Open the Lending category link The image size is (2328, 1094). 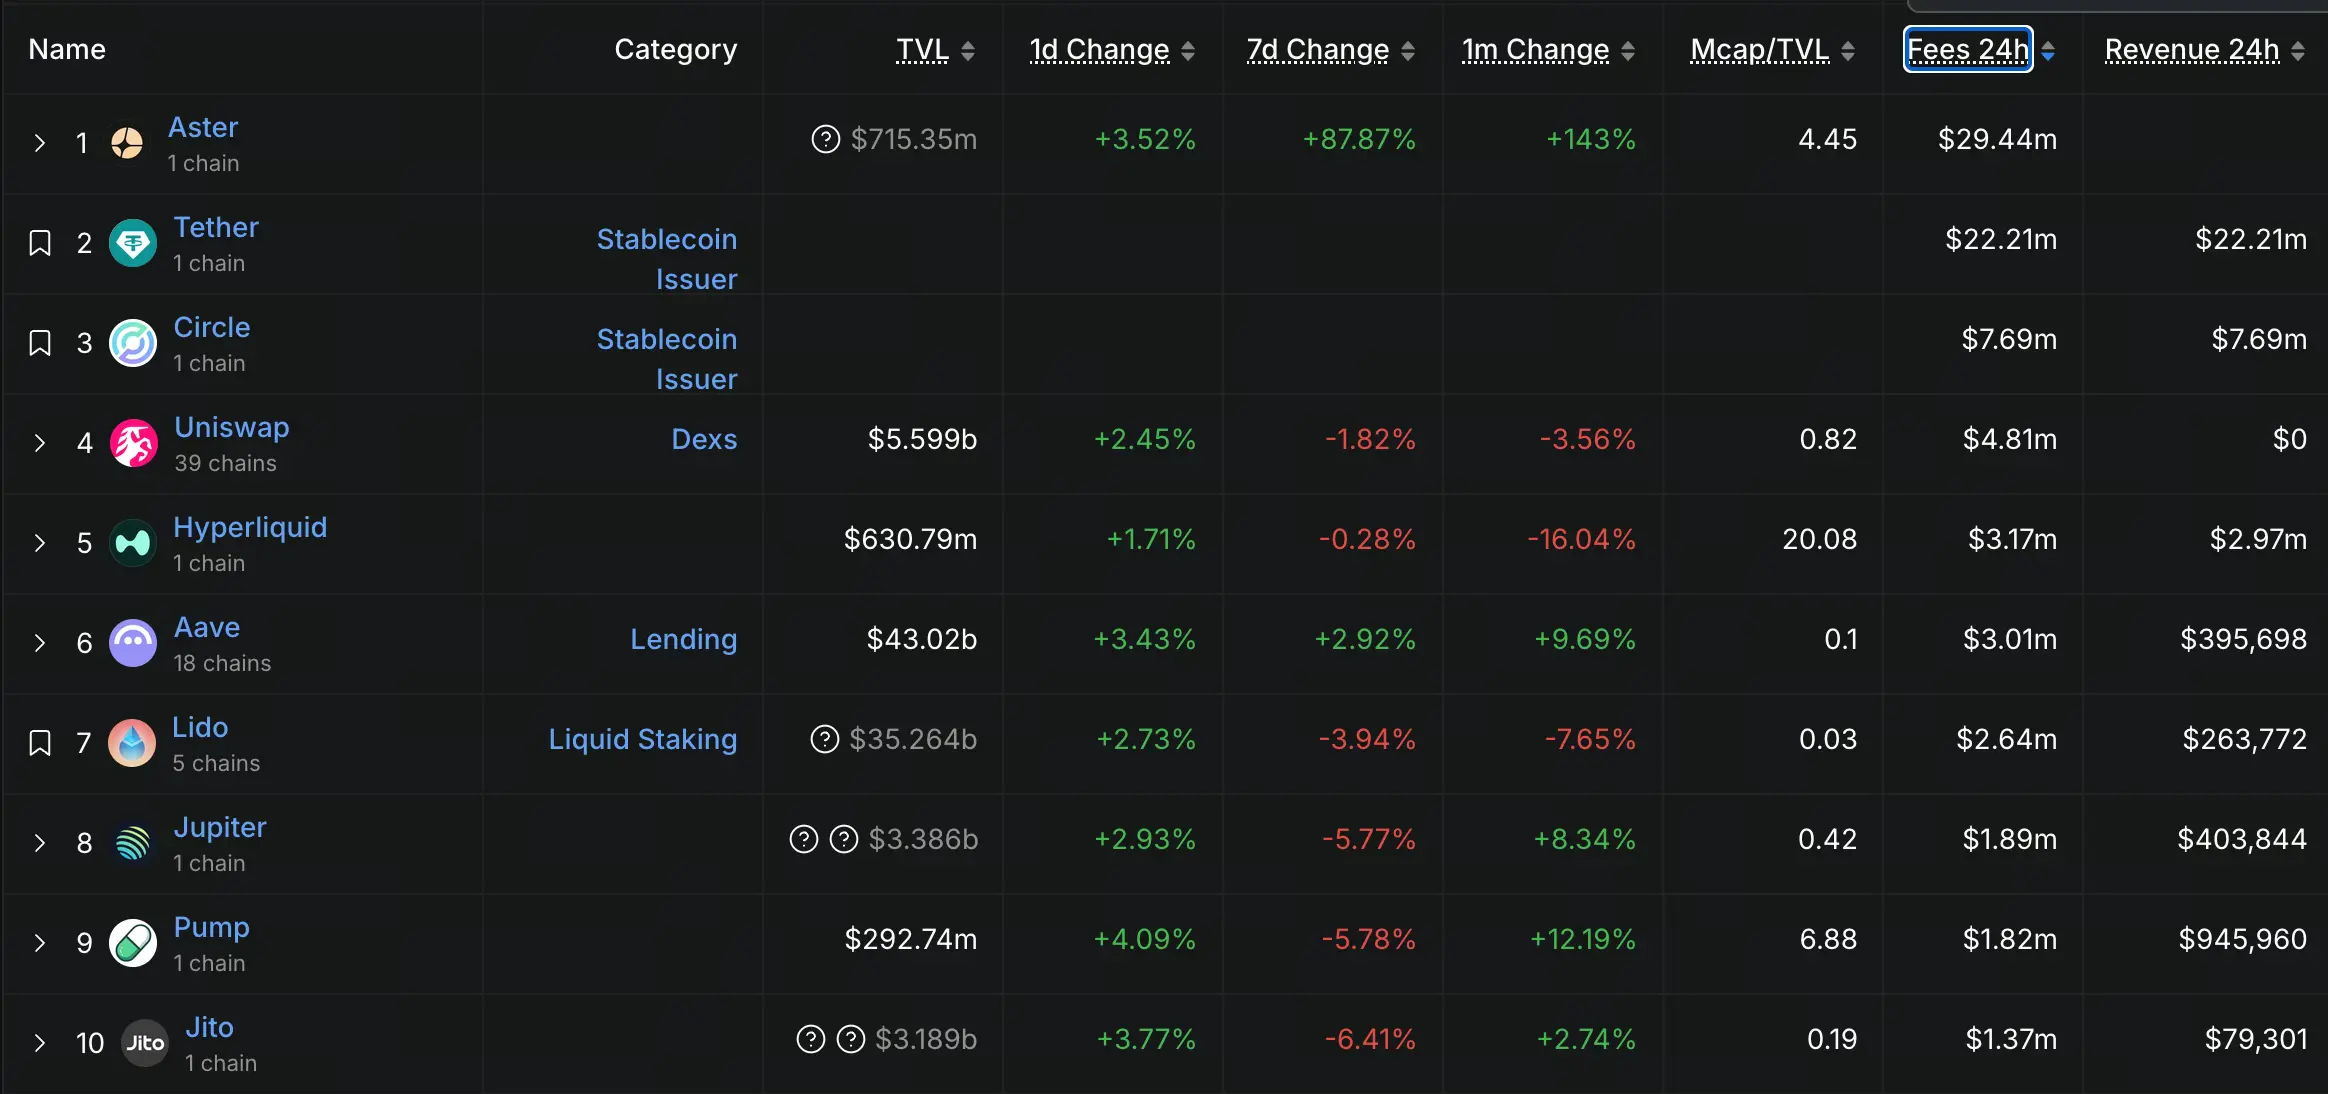tap(684, 639)
